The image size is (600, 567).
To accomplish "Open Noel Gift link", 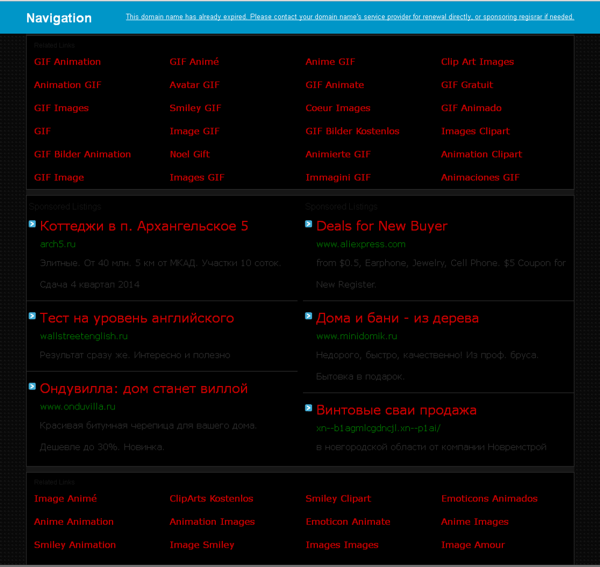I will pyautogui.click(x=189, y=154).
